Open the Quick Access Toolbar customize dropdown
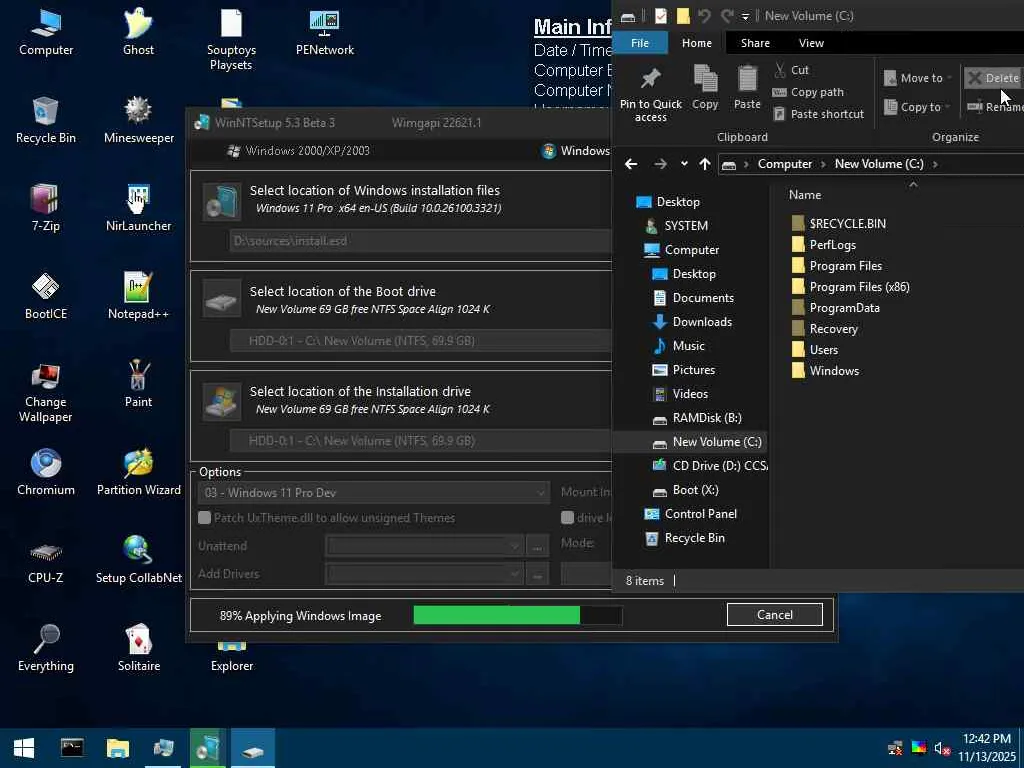The height and width of the screenshot is (768, 1024). click(745, 16)
